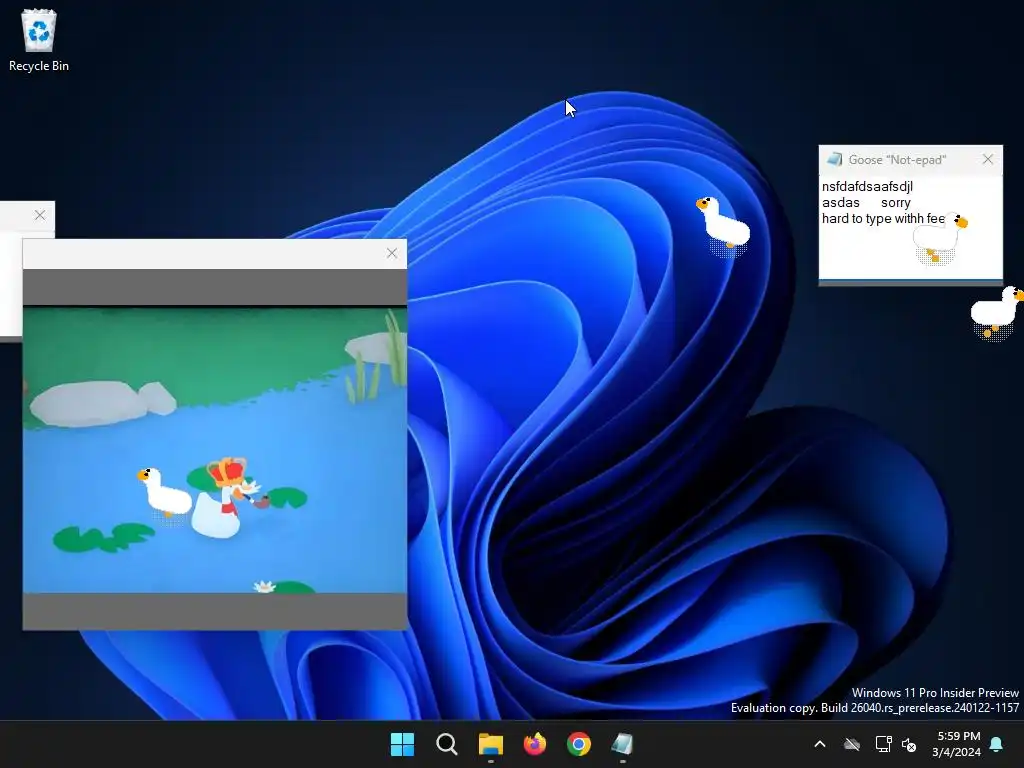Open the clock showing 5:59 PM

click(x=957, y=744)
